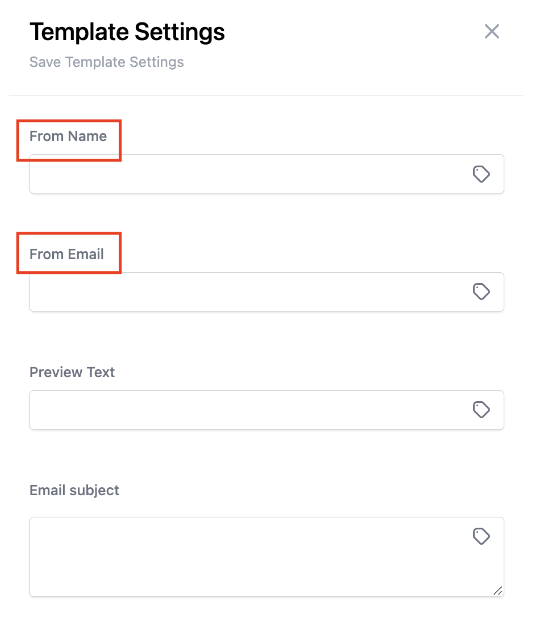534x618 pixels.
Task: Open merge tags for Preview Text
Action: pyautogui.click(x=481, y=410)
